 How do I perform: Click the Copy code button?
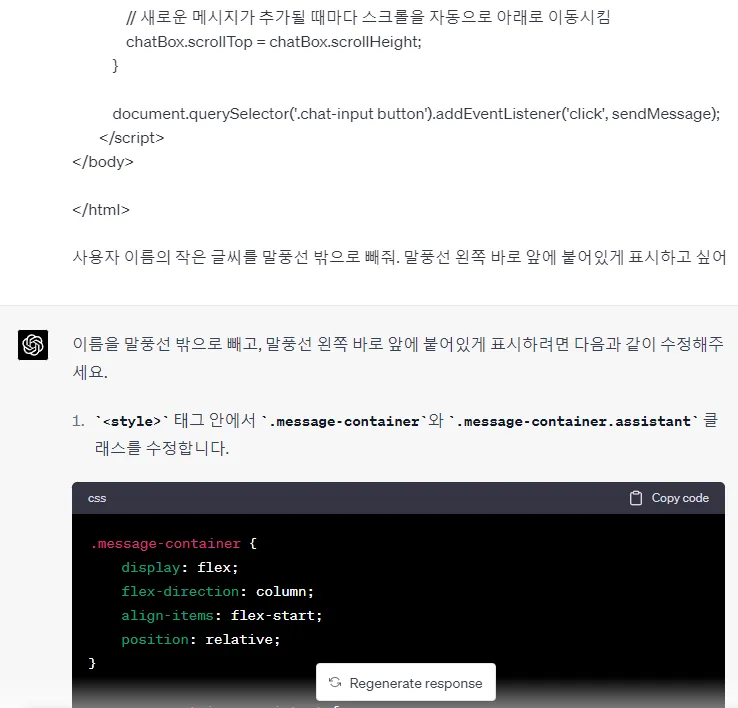point(669,498)
